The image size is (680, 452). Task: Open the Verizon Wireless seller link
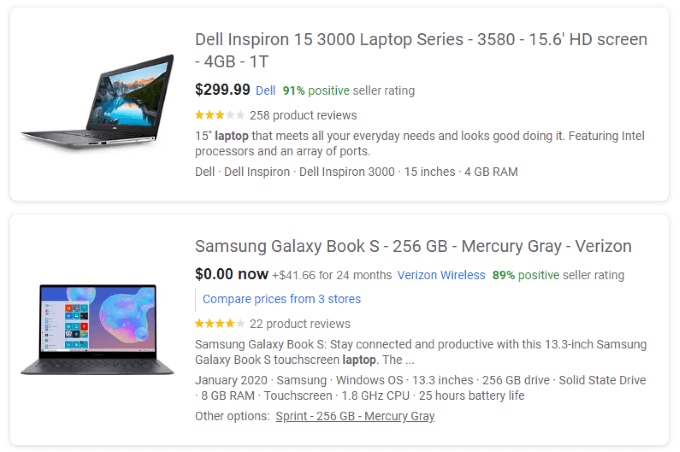click(x=441, y=275)
